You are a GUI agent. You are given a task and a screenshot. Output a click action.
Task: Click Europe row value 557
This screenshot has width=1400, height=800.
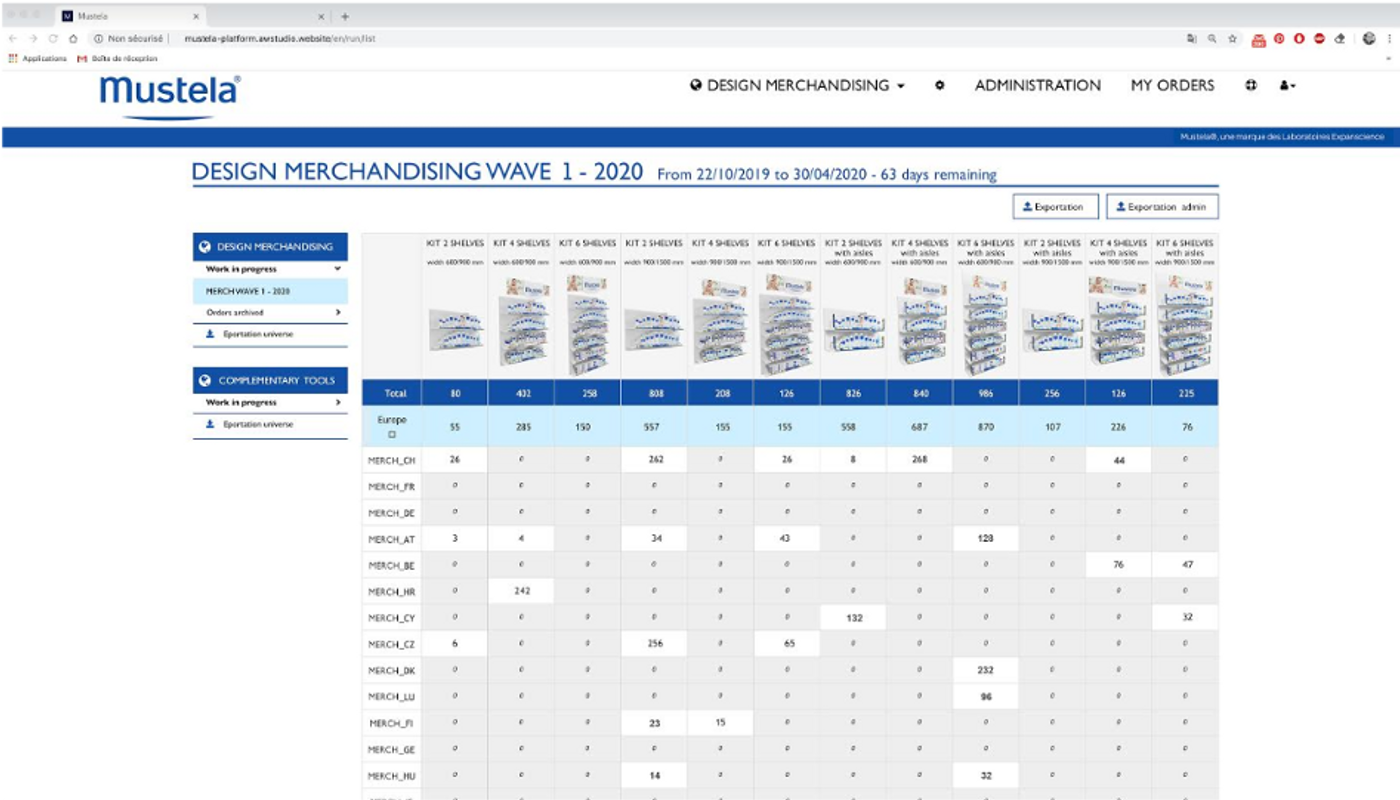[654, 427]
